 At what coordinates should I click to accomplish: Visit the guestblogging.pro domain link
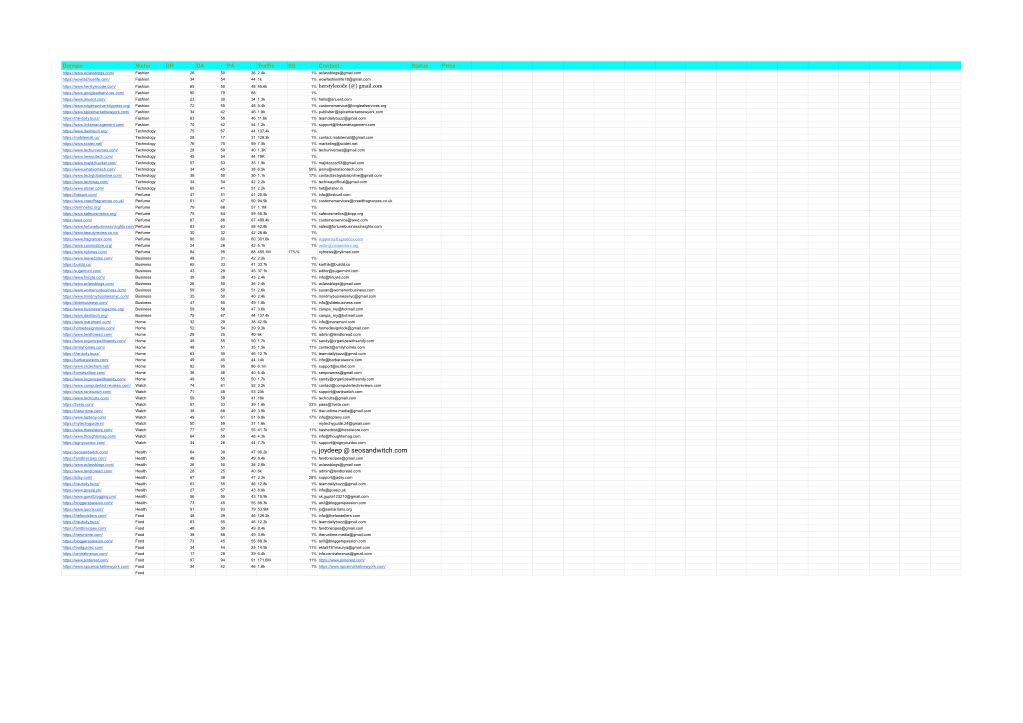pyautogui.click(x=89, y=497)
